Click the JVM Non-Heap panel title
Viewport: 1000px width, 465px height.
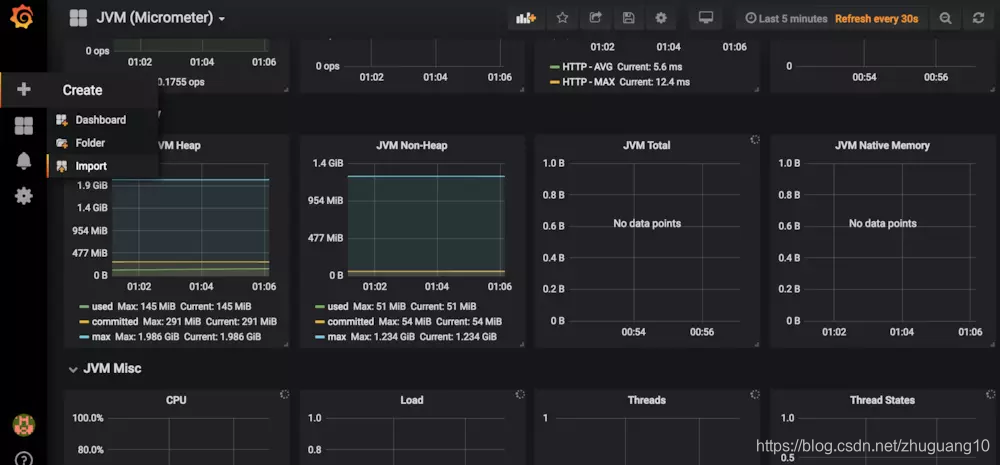[x=411, y=145]
